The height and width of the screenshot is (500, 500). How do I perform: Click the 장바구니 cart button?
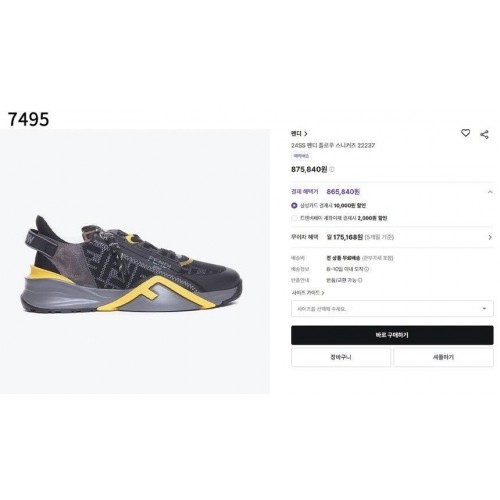coord(341,357)
